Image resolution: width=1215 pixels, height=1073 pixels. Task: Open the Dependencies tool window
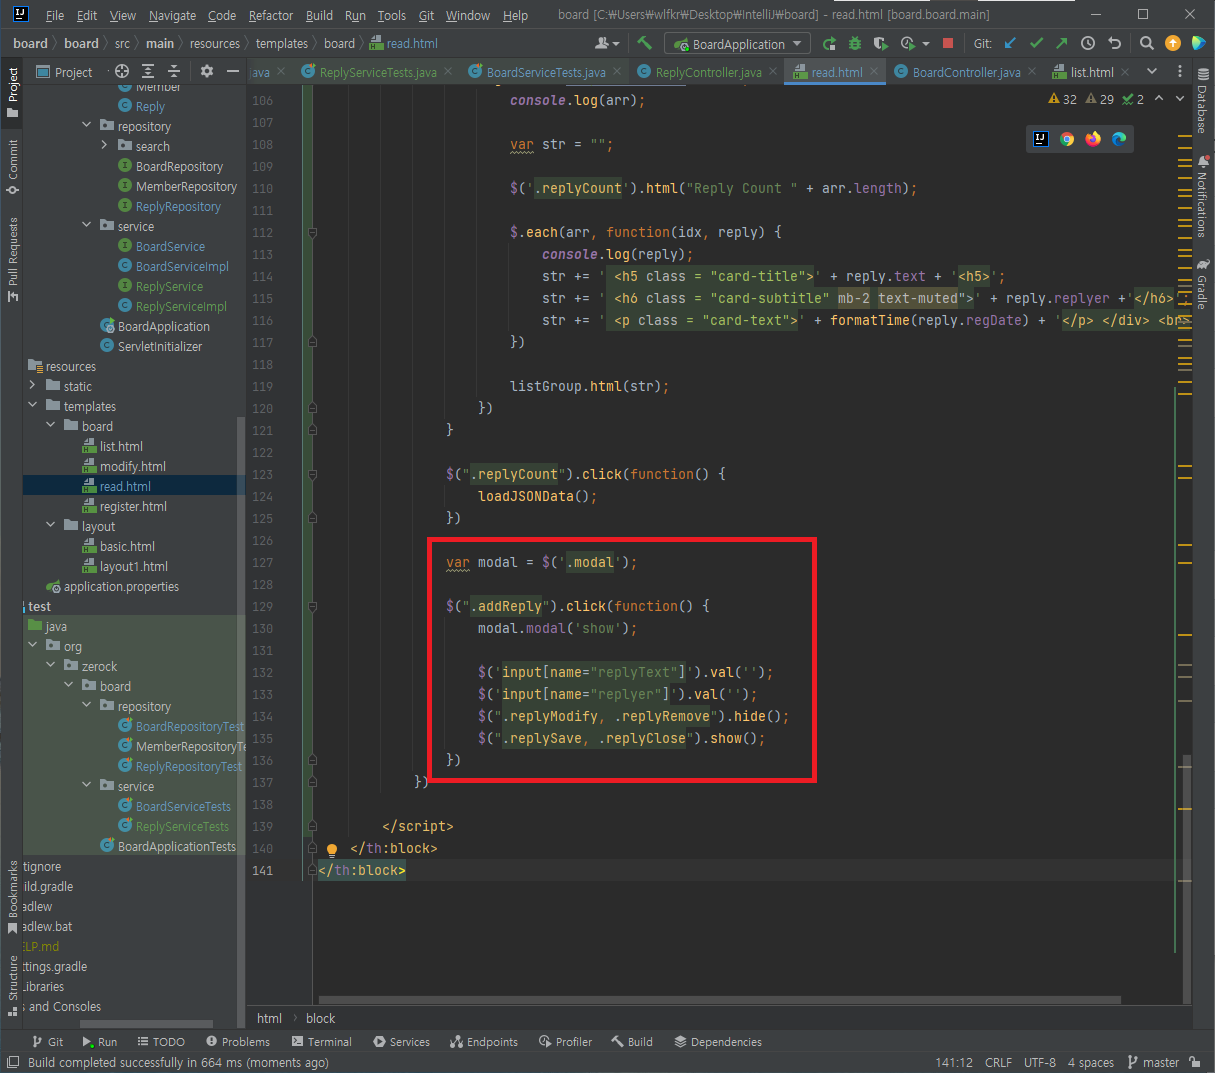tap(717, 1041)
